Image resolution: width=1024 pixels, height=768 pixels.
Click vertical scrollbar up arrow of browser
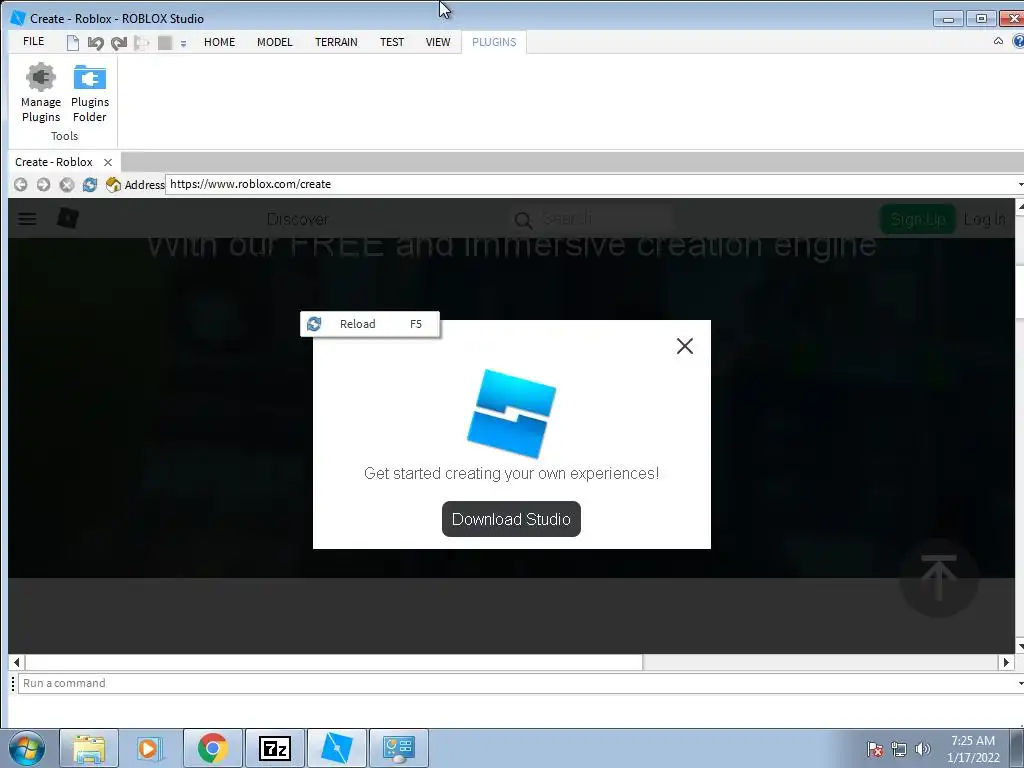tap(1020, 207)
